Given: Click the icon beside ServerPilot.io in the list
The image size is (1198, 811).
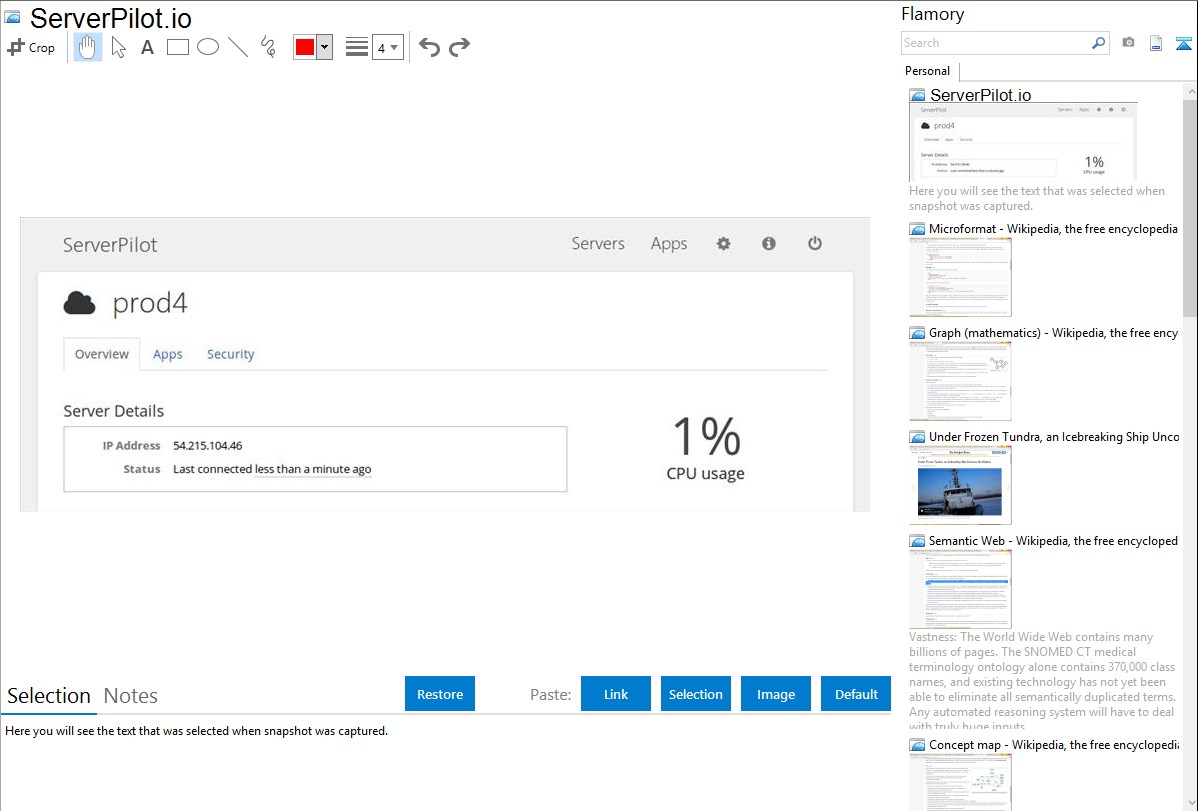Looking at the screenshot, I should click(x=918, y=96).
